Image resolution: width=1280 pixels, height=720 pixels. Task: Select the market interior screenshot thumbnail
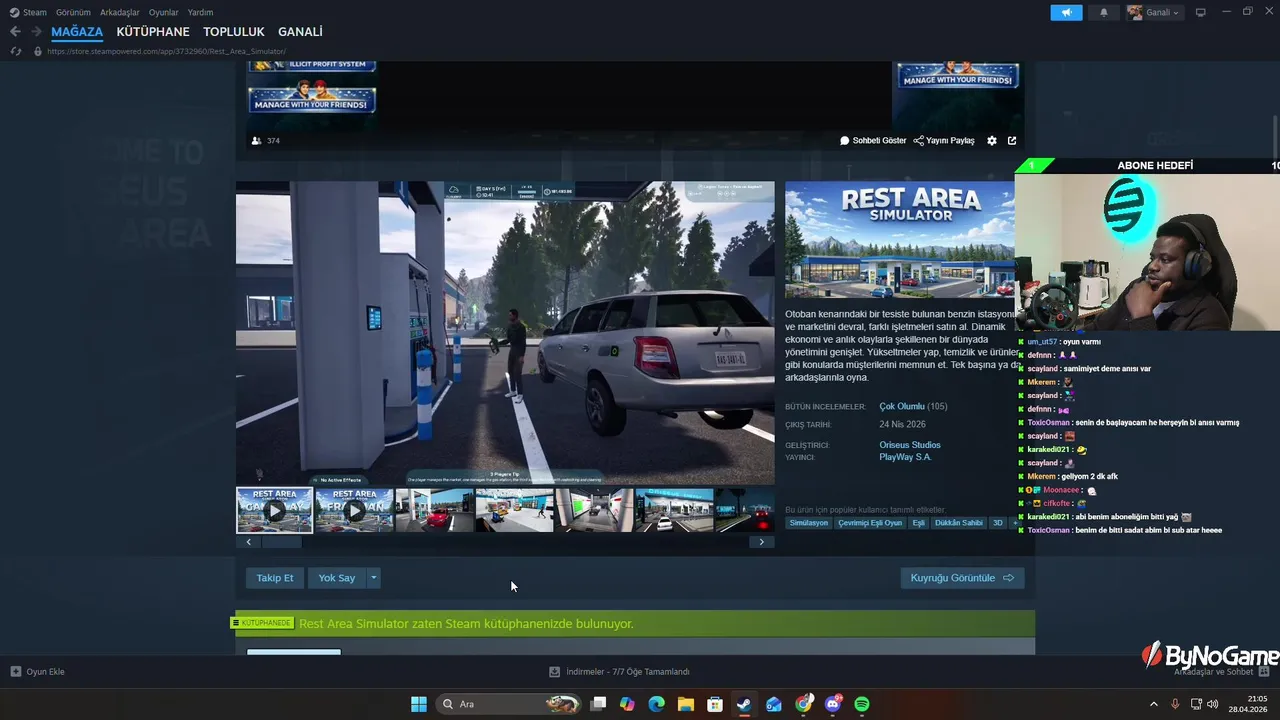pyautogui.click(x=514, y=510)
